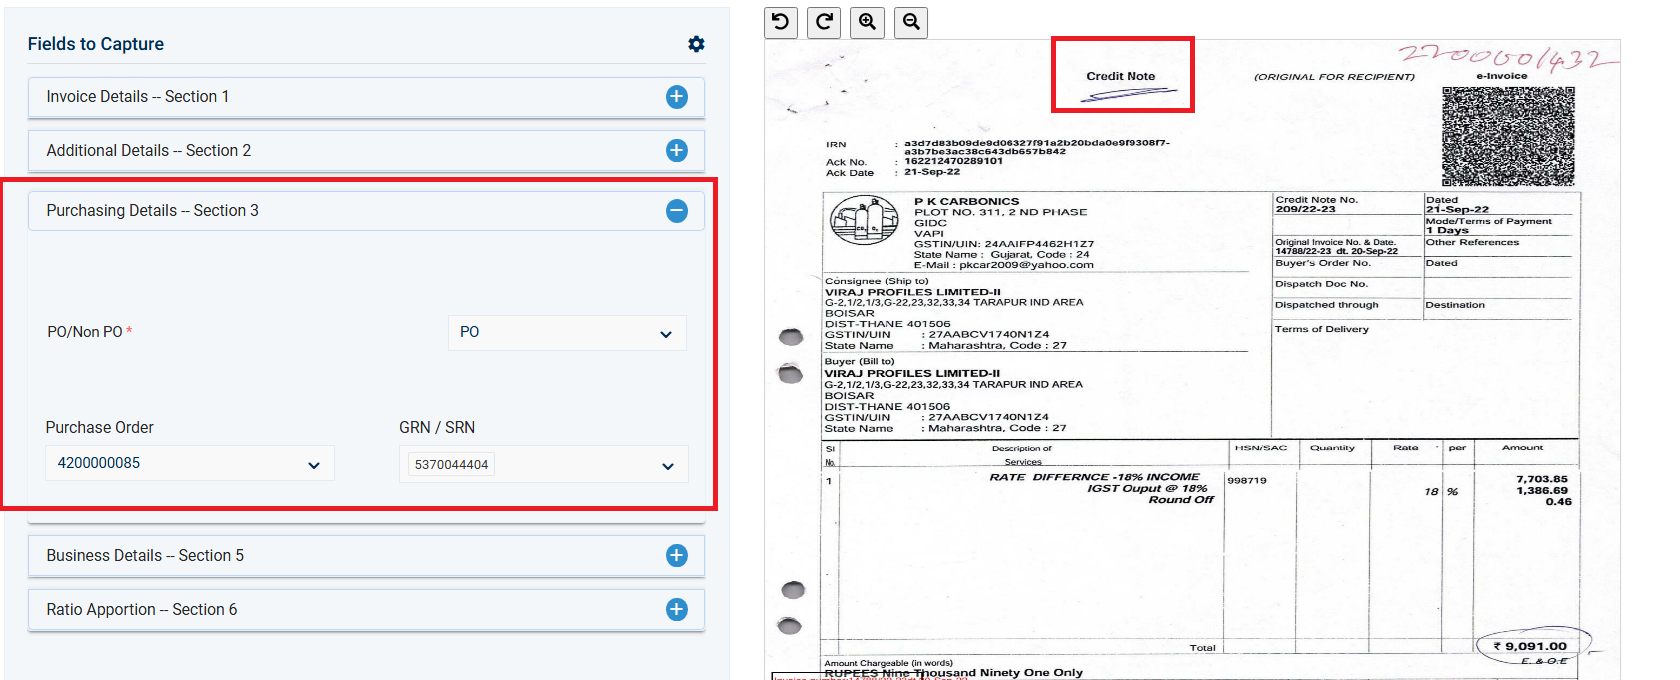Screen dimensions: 1680x680
Task: Click the Business Details -- Section 5 header
Action: click(366, 555)
